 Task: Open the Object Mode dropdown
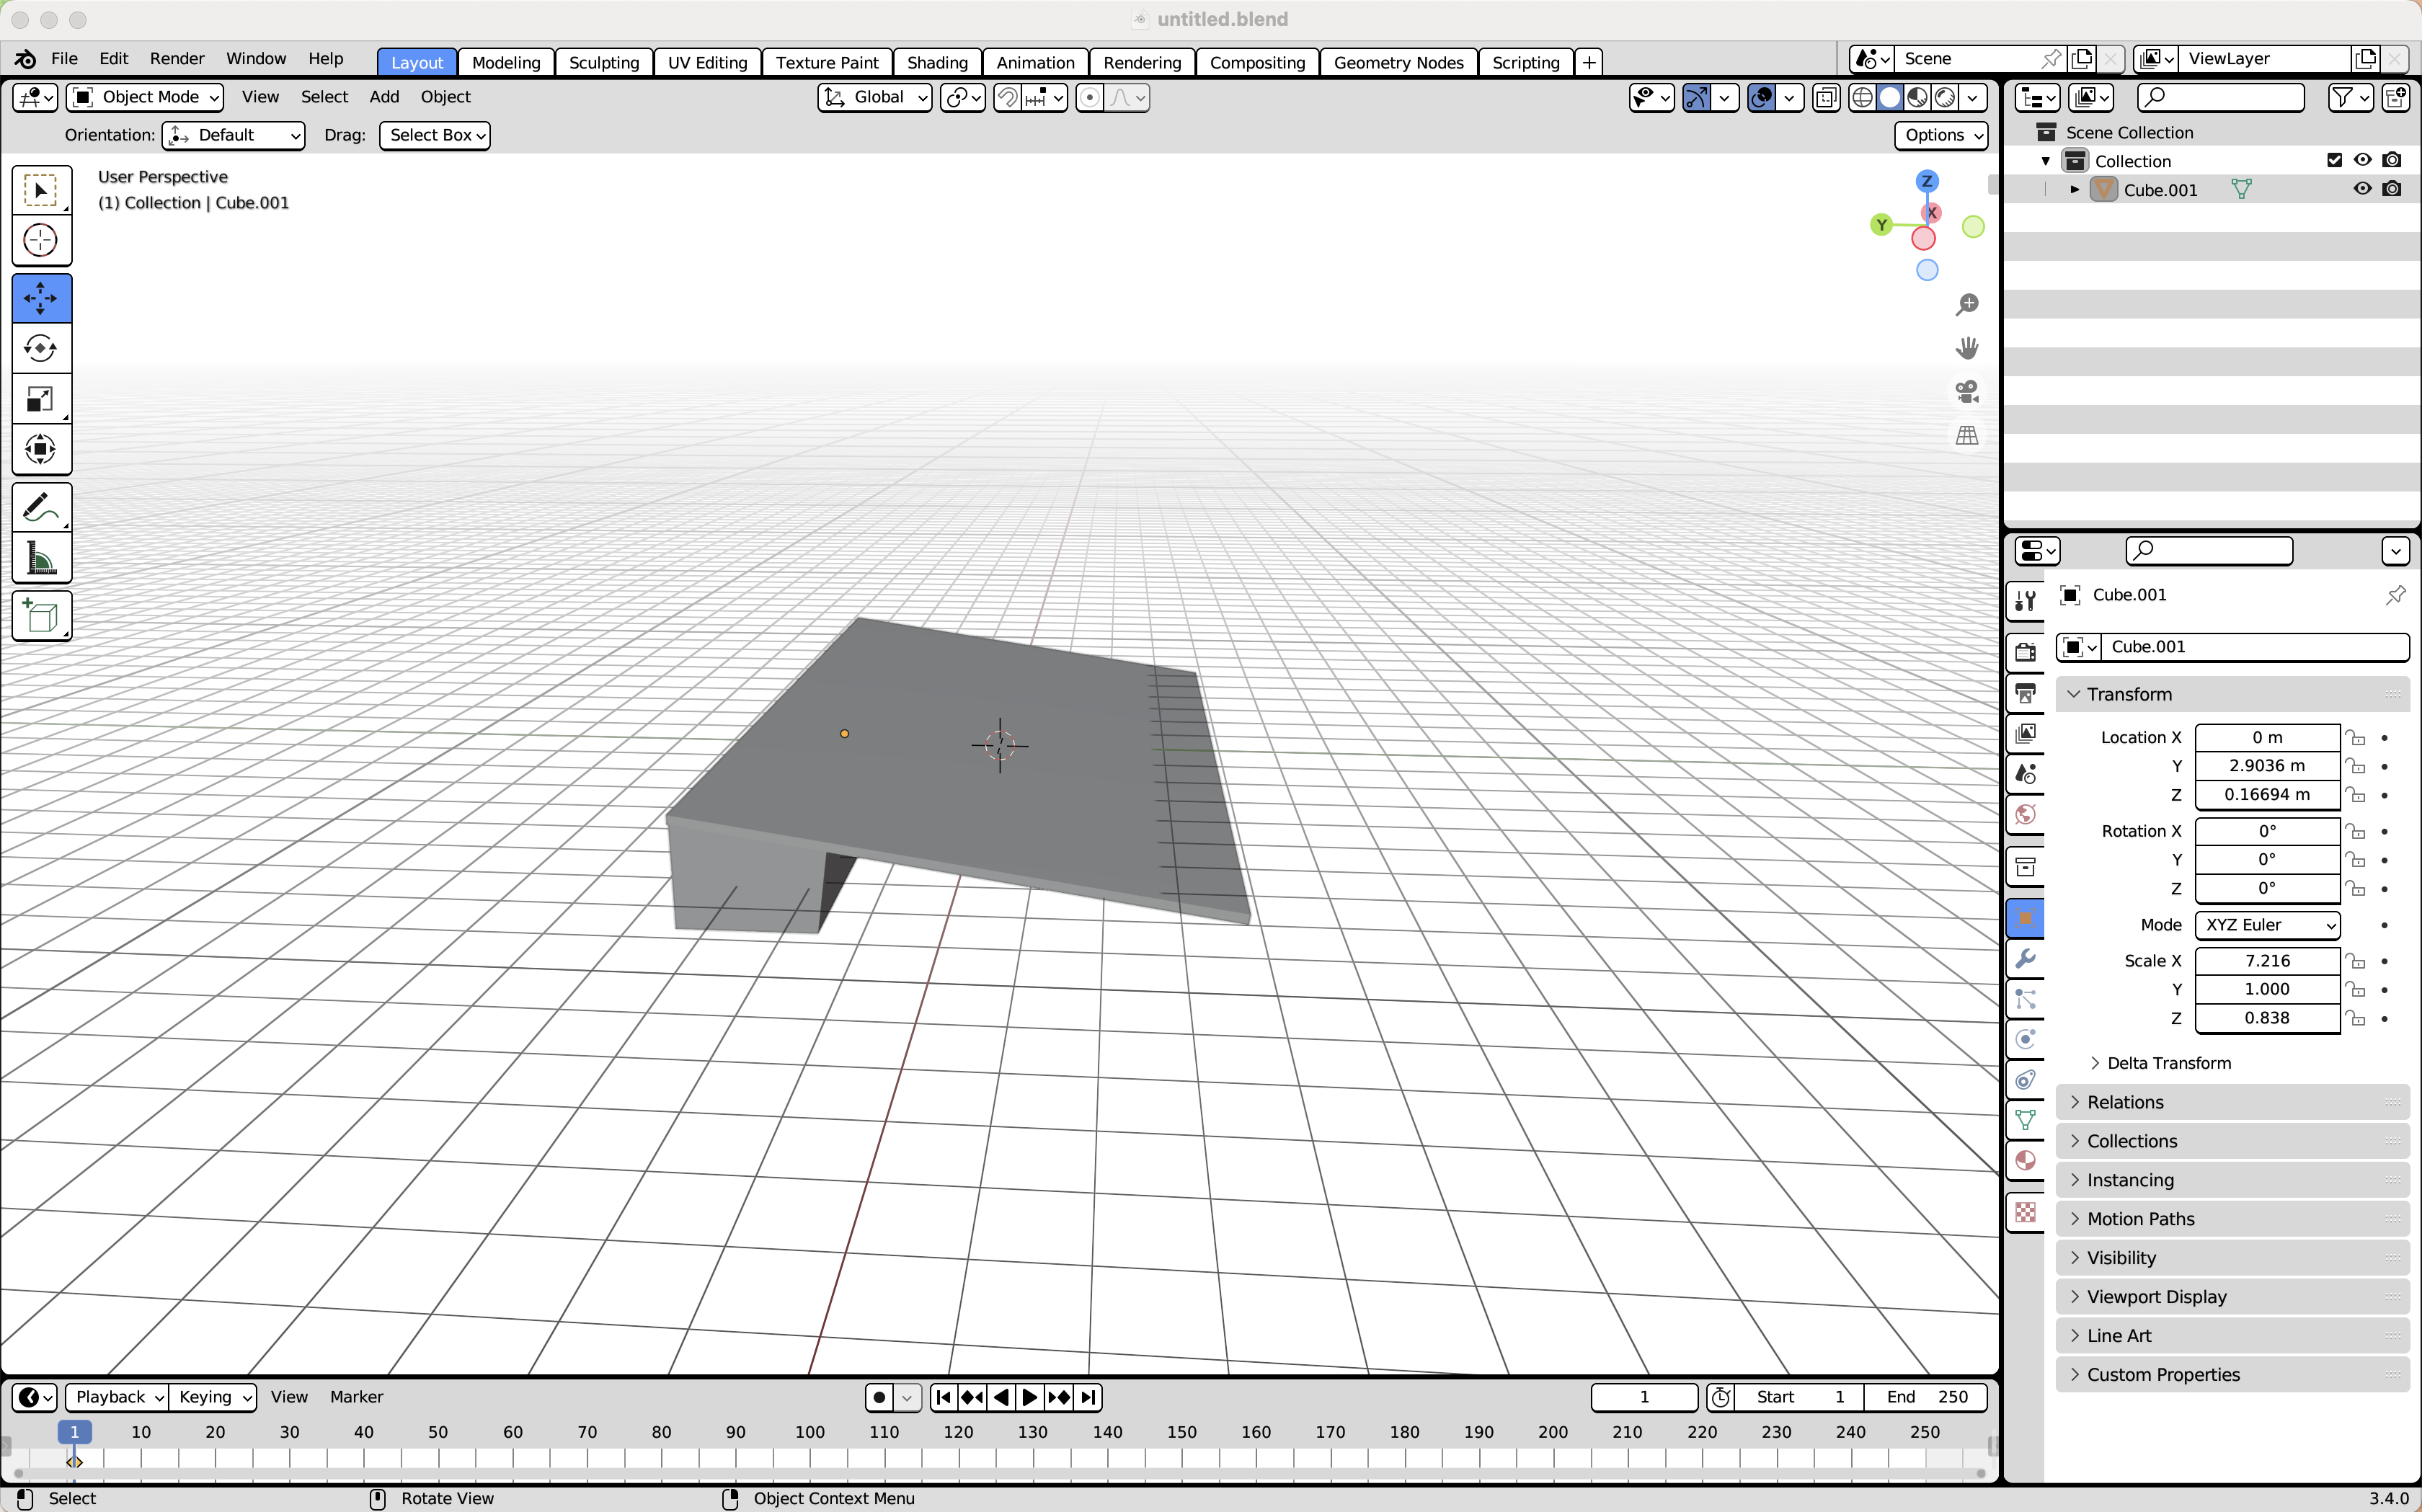click(146, 97)
